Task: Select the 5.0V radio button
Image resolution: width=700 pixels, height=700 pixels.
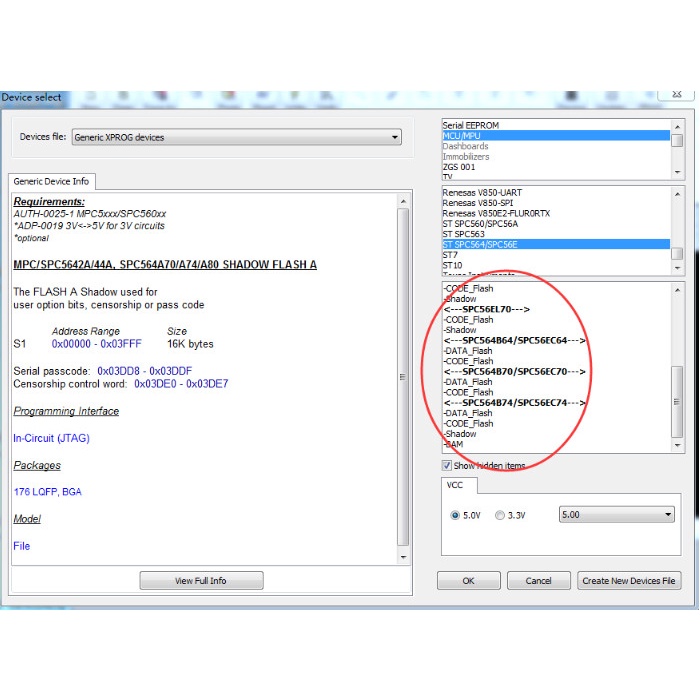Action: click(456, 515)
